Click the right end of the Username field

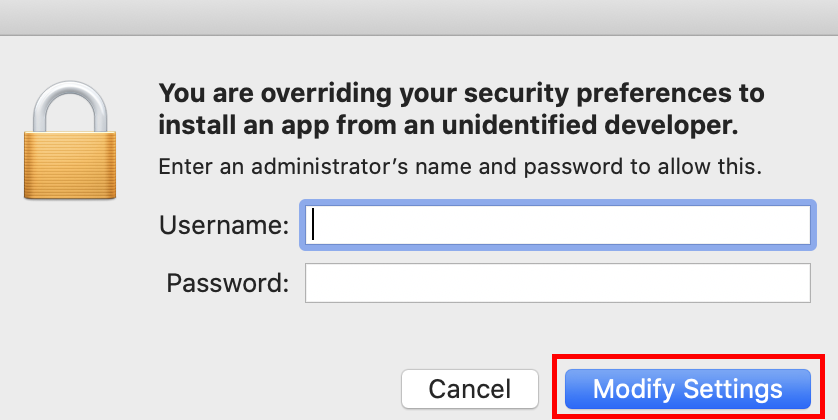tap(799, 225)
